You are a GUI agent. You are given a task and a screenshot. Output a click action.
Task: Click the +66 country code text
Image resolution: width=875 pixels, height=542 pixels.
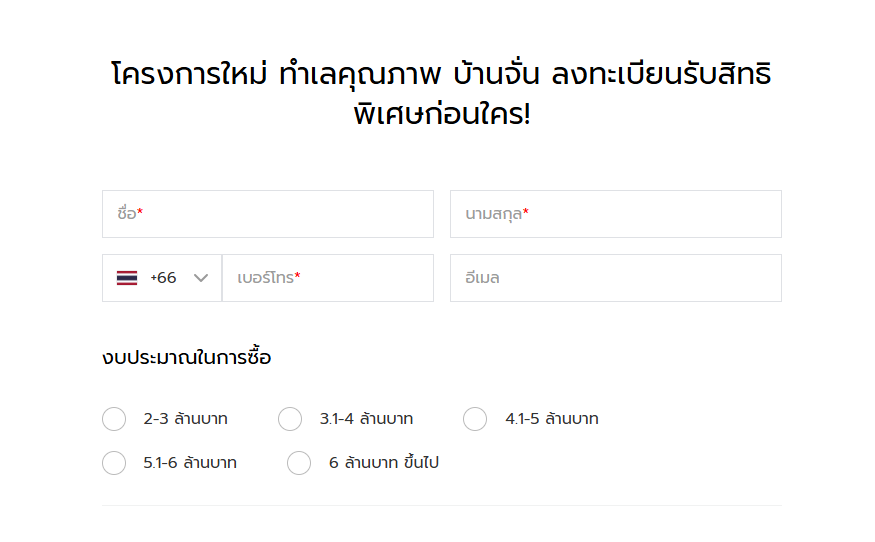point(163,278)
